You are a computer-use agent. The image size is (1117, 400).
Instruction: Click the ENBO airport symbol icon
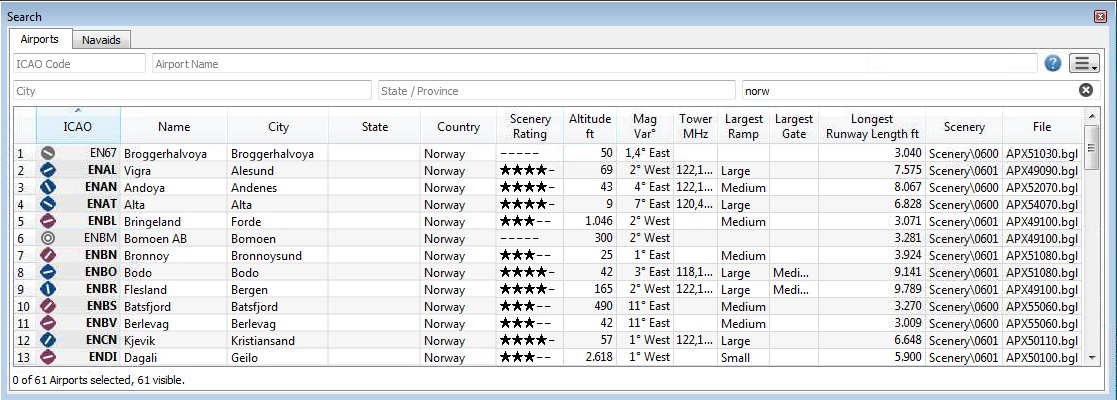pyautogui.click(x=48, y=272)
